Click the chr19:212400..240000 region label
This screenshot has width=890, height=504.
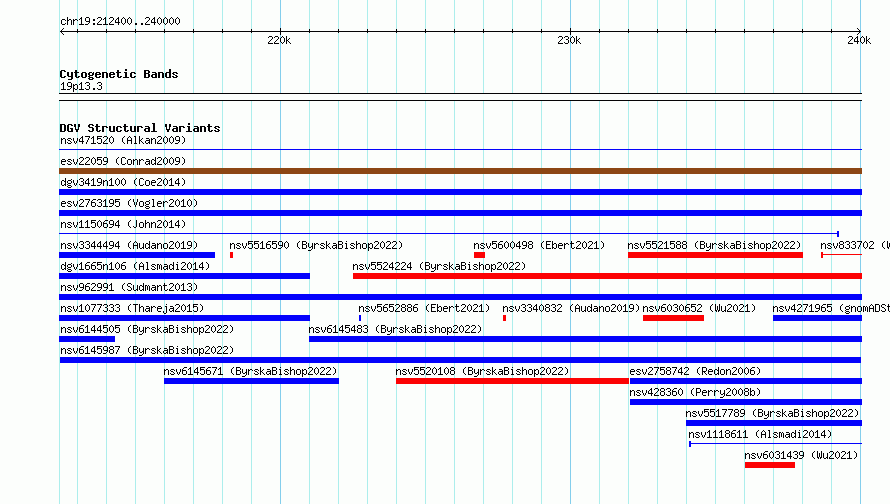coord(120,21)
